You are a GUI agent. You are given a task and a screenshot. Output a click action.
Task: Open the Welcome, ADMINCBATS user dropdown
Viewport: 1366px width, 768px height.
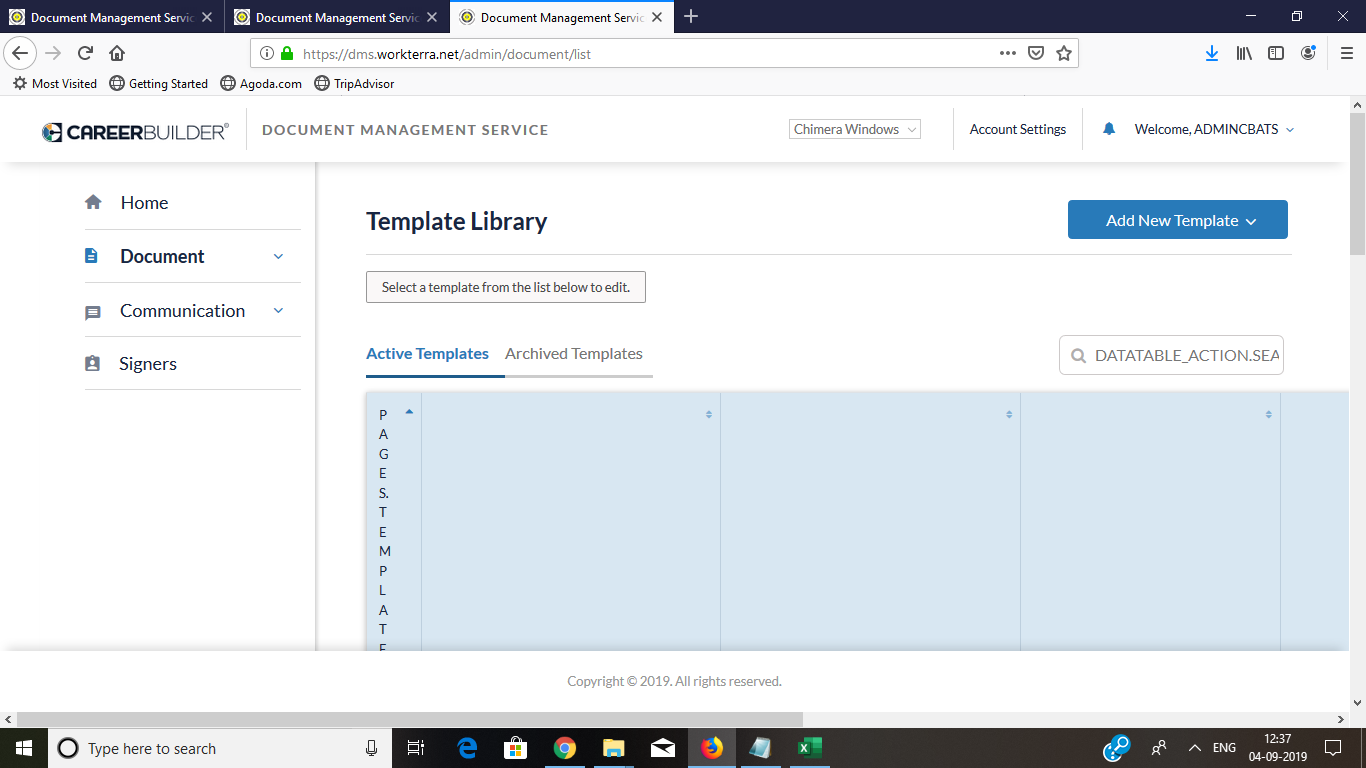(x=1213, y=129)
